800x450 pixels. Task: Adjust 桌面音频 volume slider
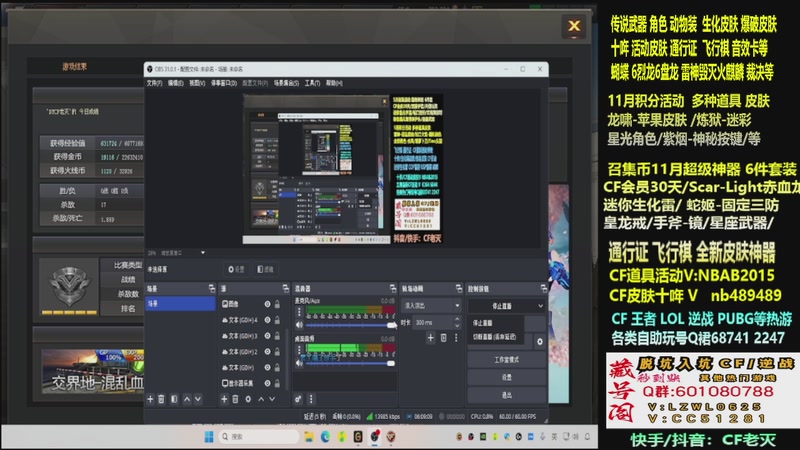point(351,363)
